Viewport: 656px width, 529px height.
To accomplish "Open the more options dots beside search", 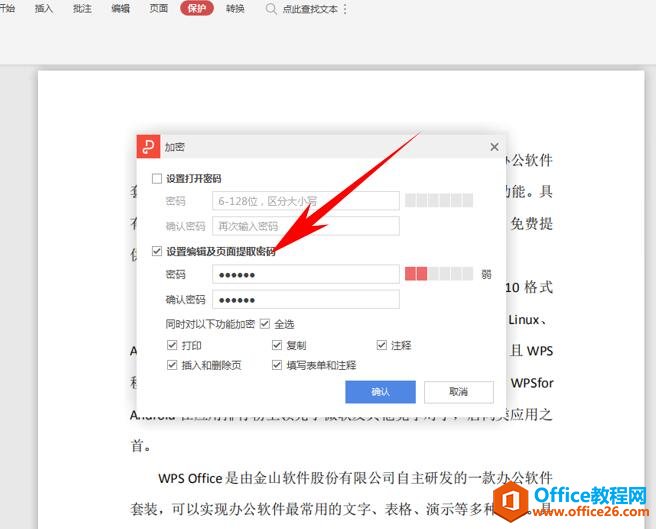I will click(x=345, y=9).
